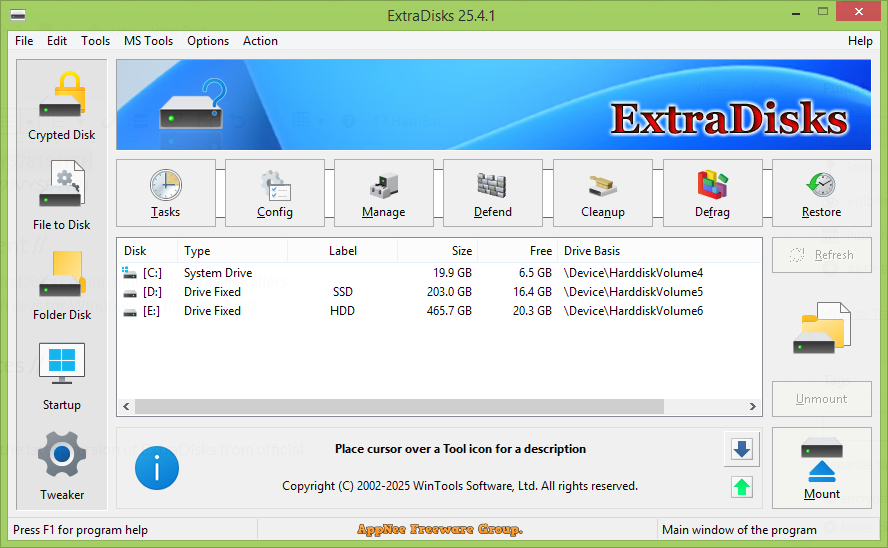Open the Action menu
Screen dimensions: 888x548
(x=260, y=41)
